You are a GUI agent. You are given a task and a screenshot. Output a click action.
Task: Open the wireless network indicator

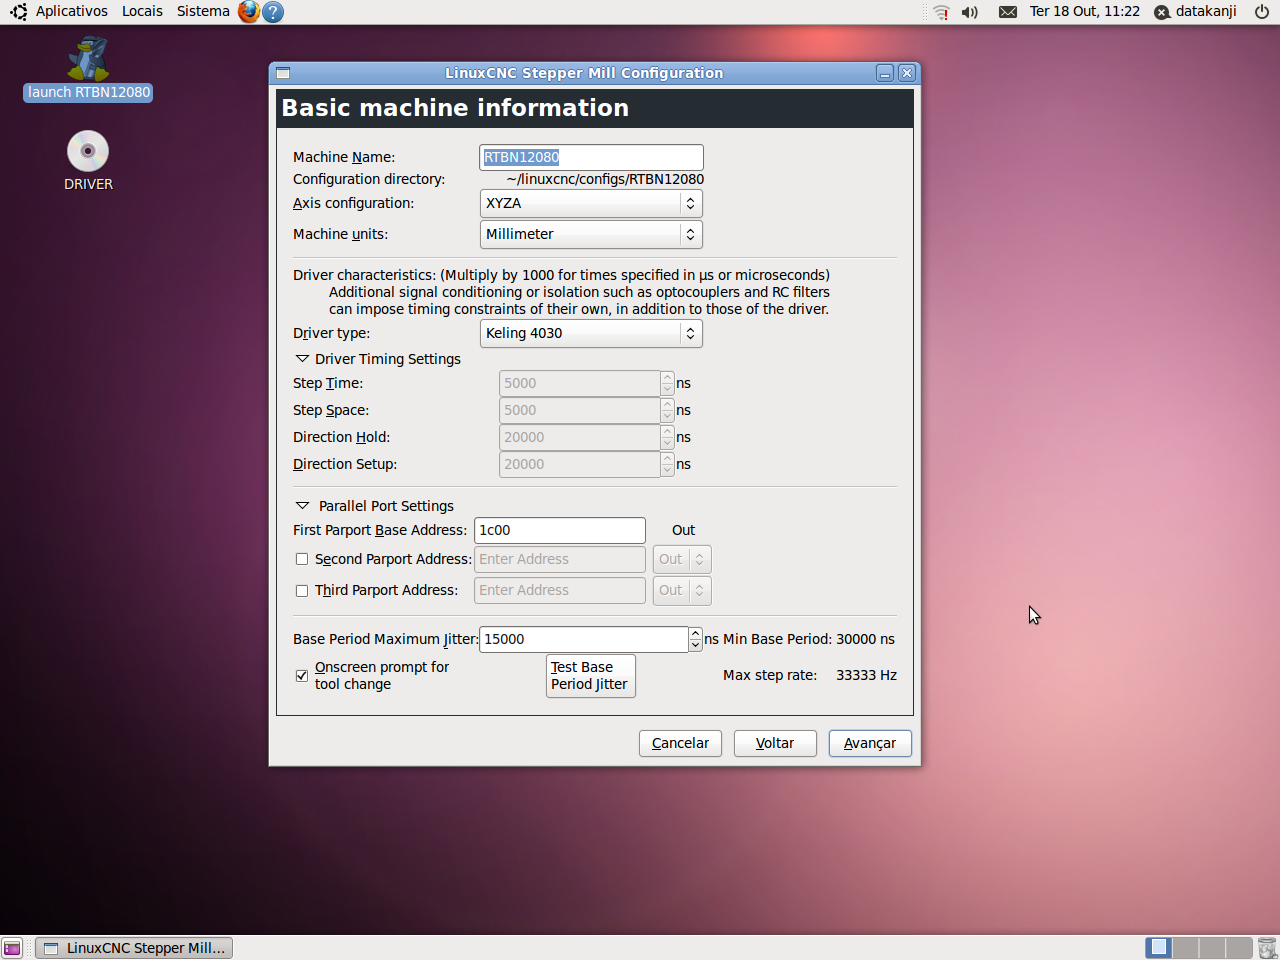[941, 12]
